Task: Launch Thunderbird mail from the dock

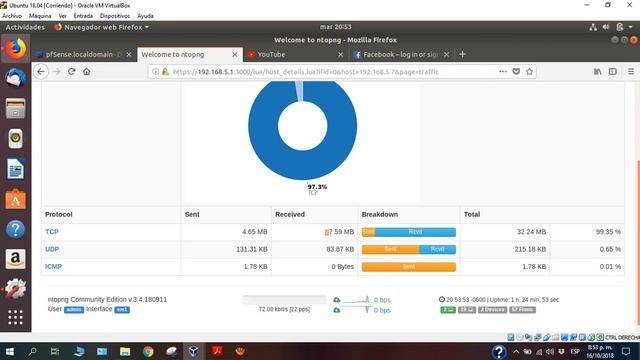Action: point(16,78)
